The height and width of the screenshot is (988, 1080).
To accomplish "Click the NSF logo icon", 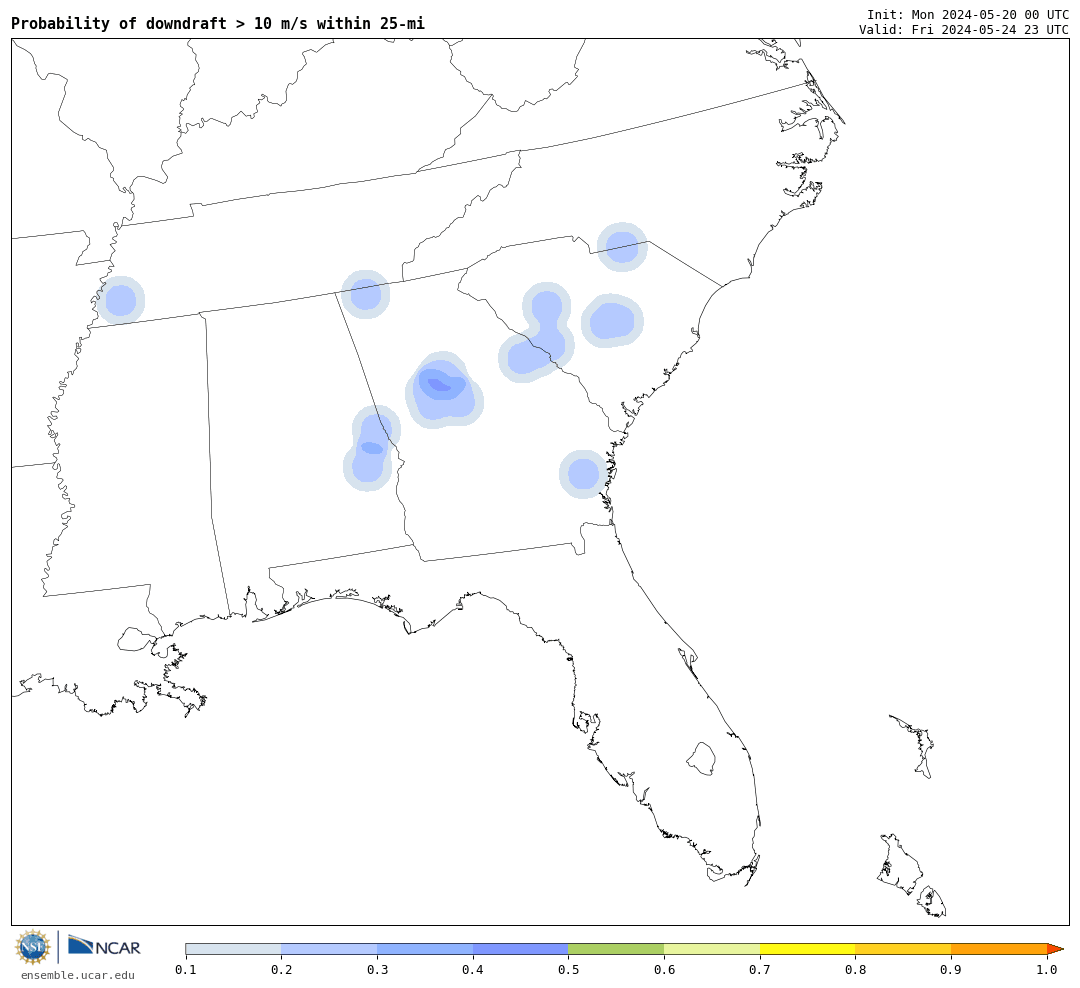I will tap(32, 947).
